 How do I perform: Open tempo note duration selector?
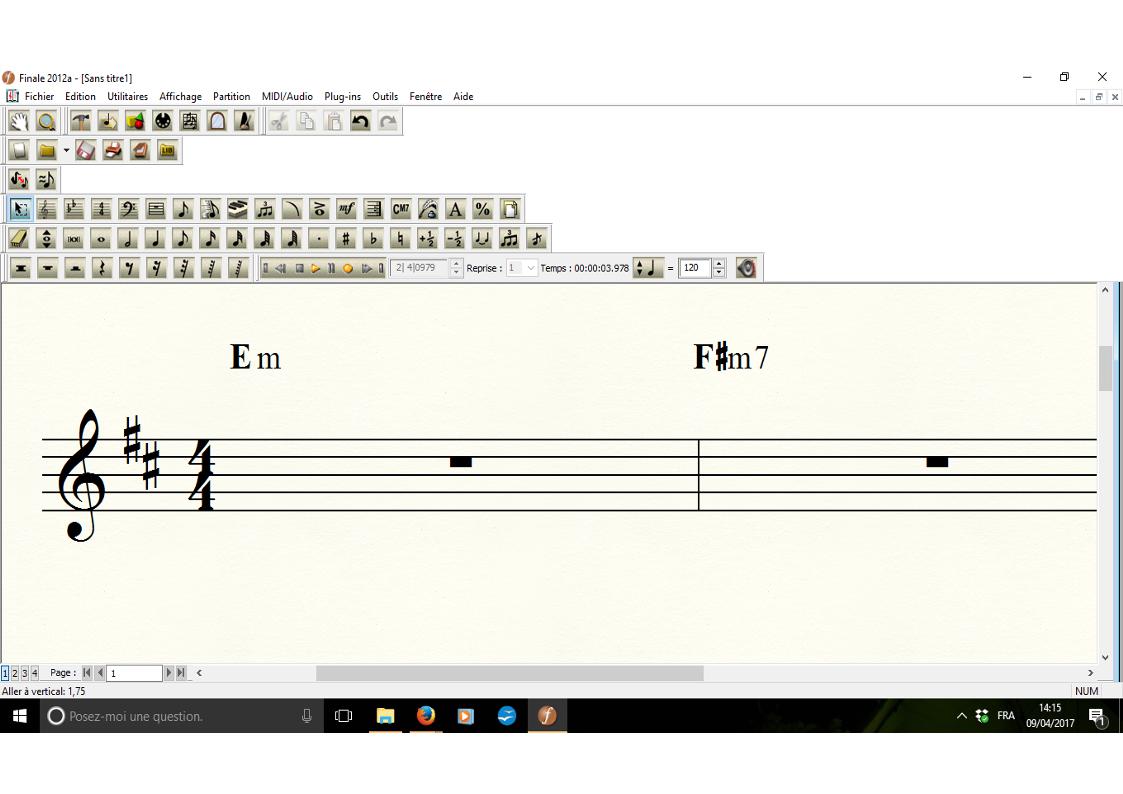click(x=649, y=268)
